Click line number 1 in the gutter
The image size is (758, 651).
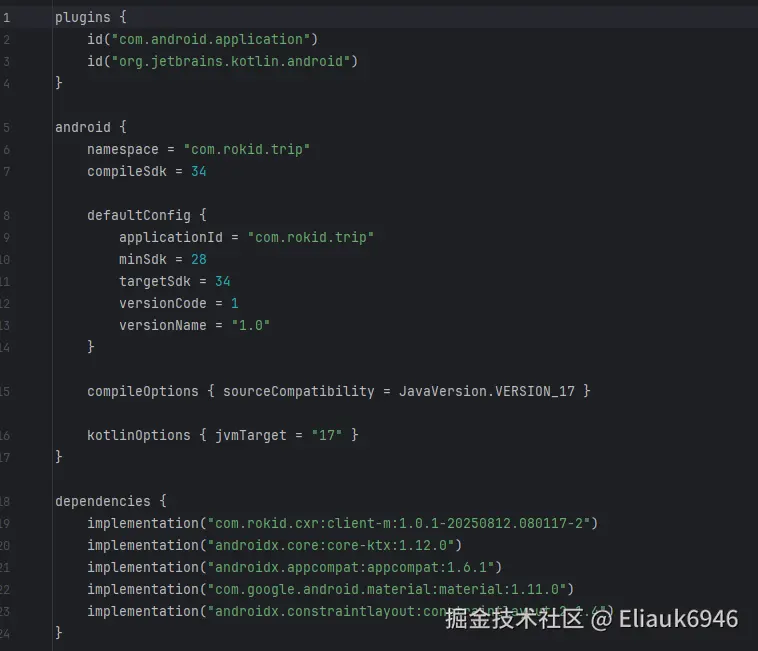click(6, 17)
